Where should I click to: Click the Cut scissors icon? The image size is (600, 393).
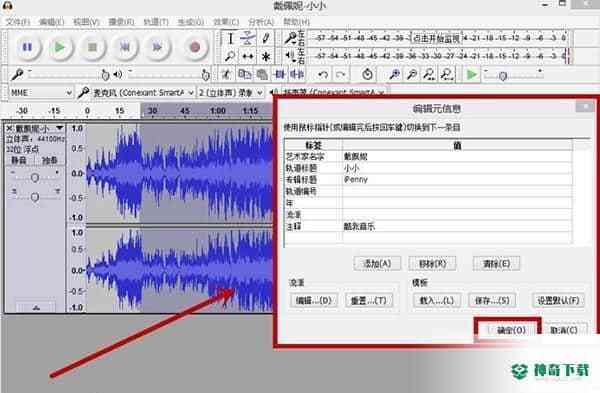227,74
